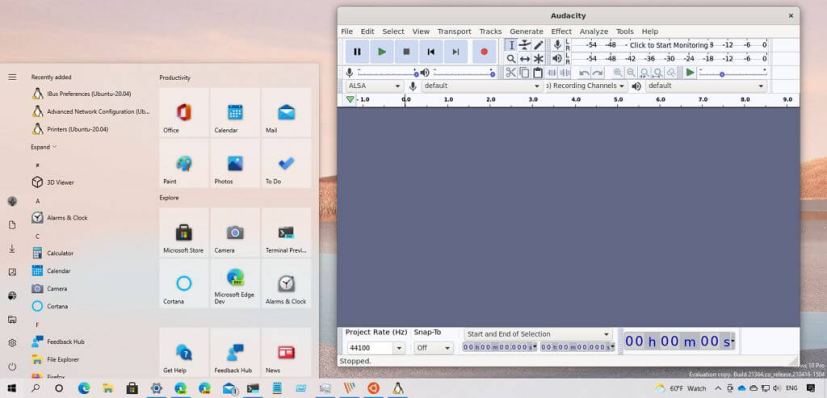
Task: Start playback with the large green Play button
Action: click(x=382, y=52)
